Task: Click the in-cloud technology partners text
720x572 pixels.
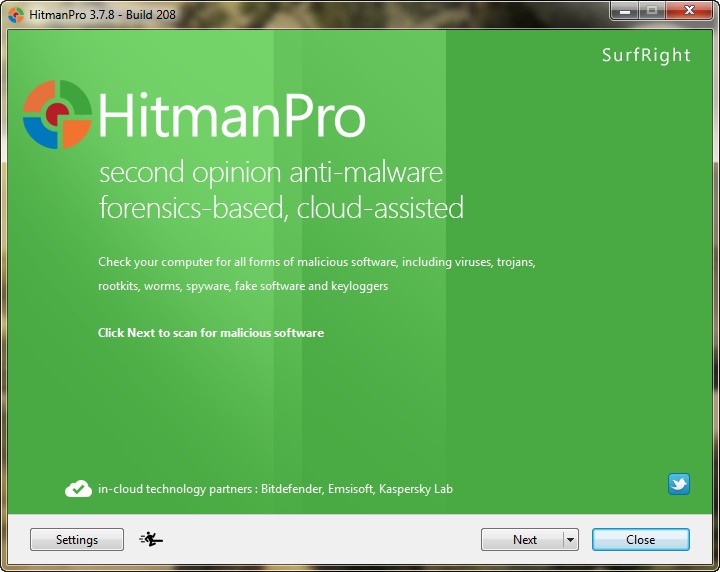Action: point(276,489)
